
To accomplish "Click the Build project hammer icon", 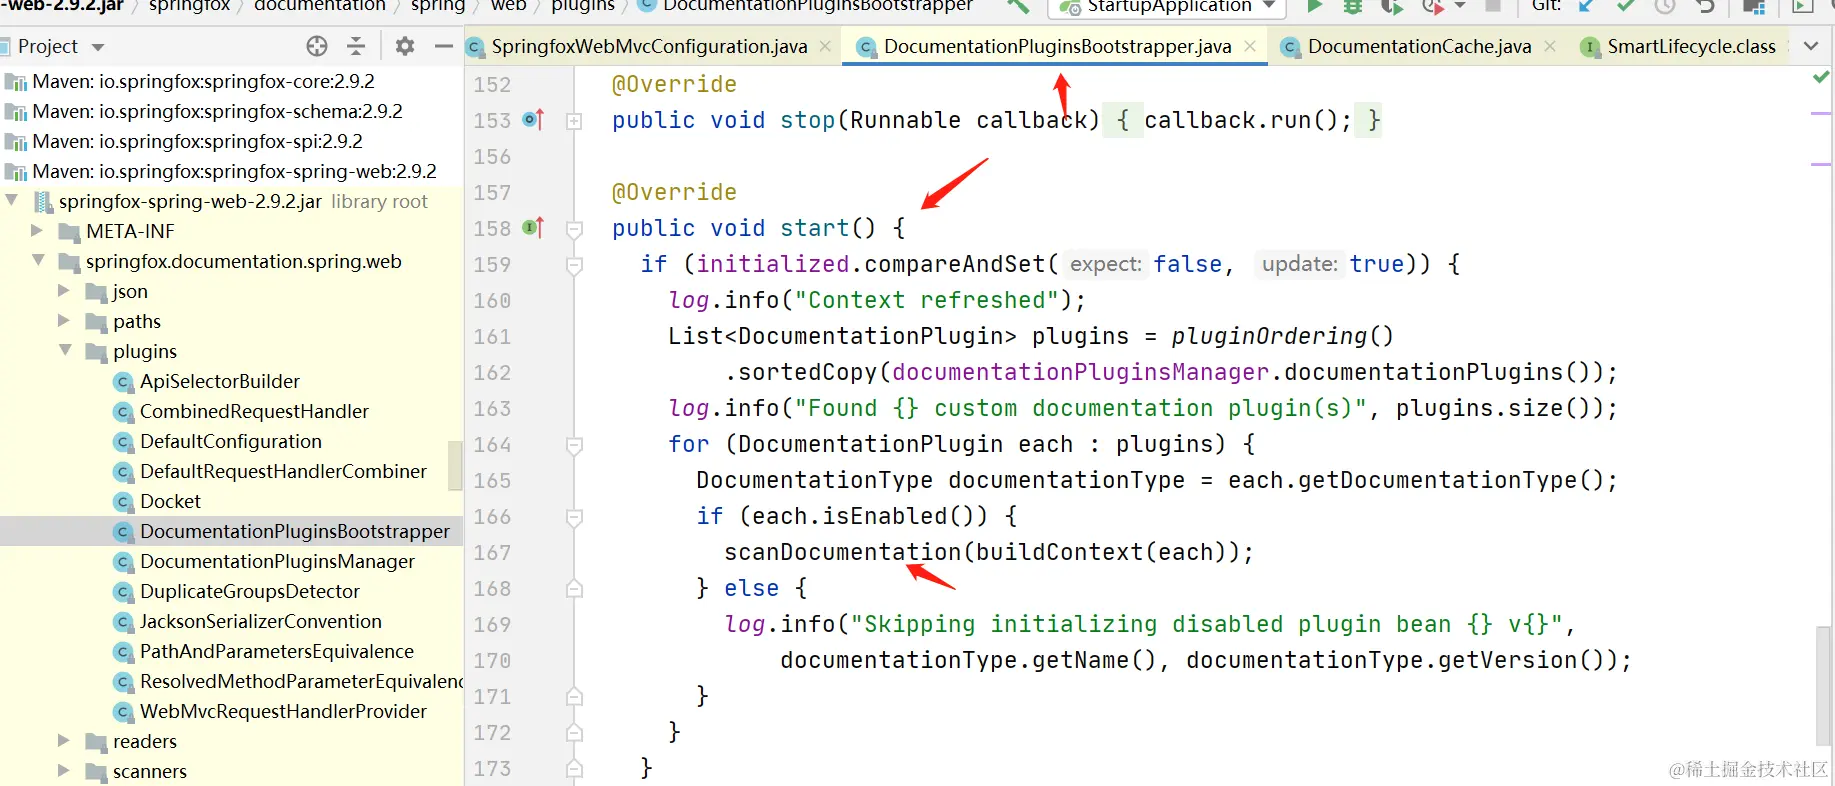I will (x=1017, y=6).
